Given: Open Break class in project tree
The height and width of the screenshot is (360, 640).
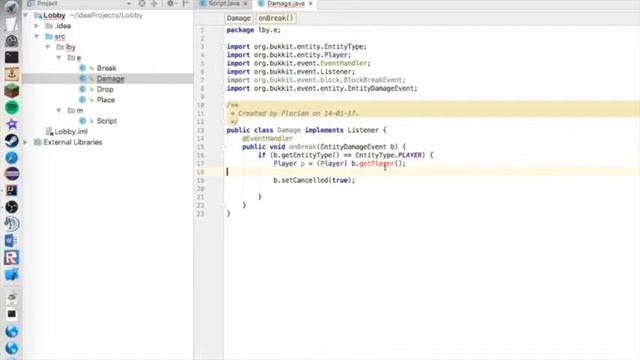Looking at the screenshot, I should click(x=107, y=68).
